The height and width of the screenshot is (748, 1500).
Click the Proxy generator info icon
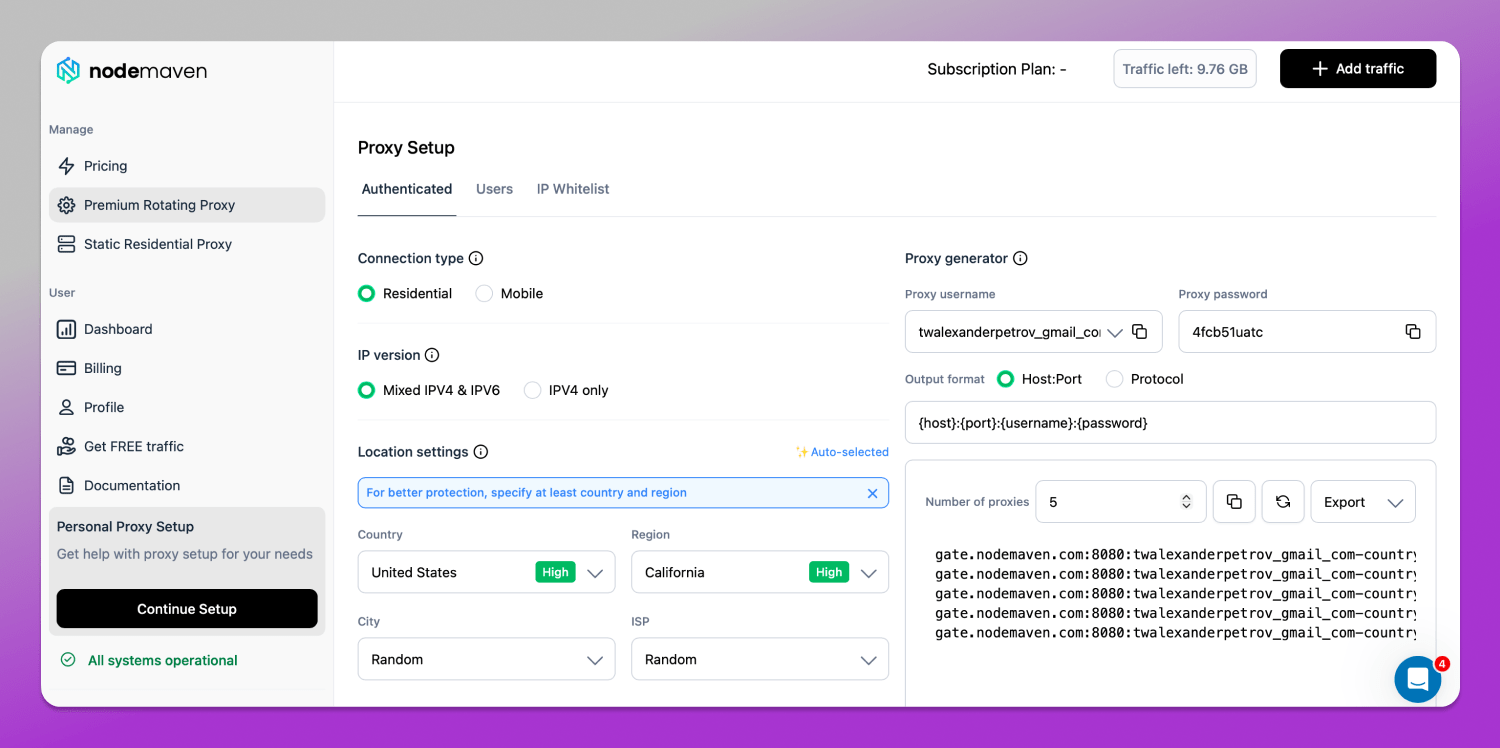click(1020, 258)
